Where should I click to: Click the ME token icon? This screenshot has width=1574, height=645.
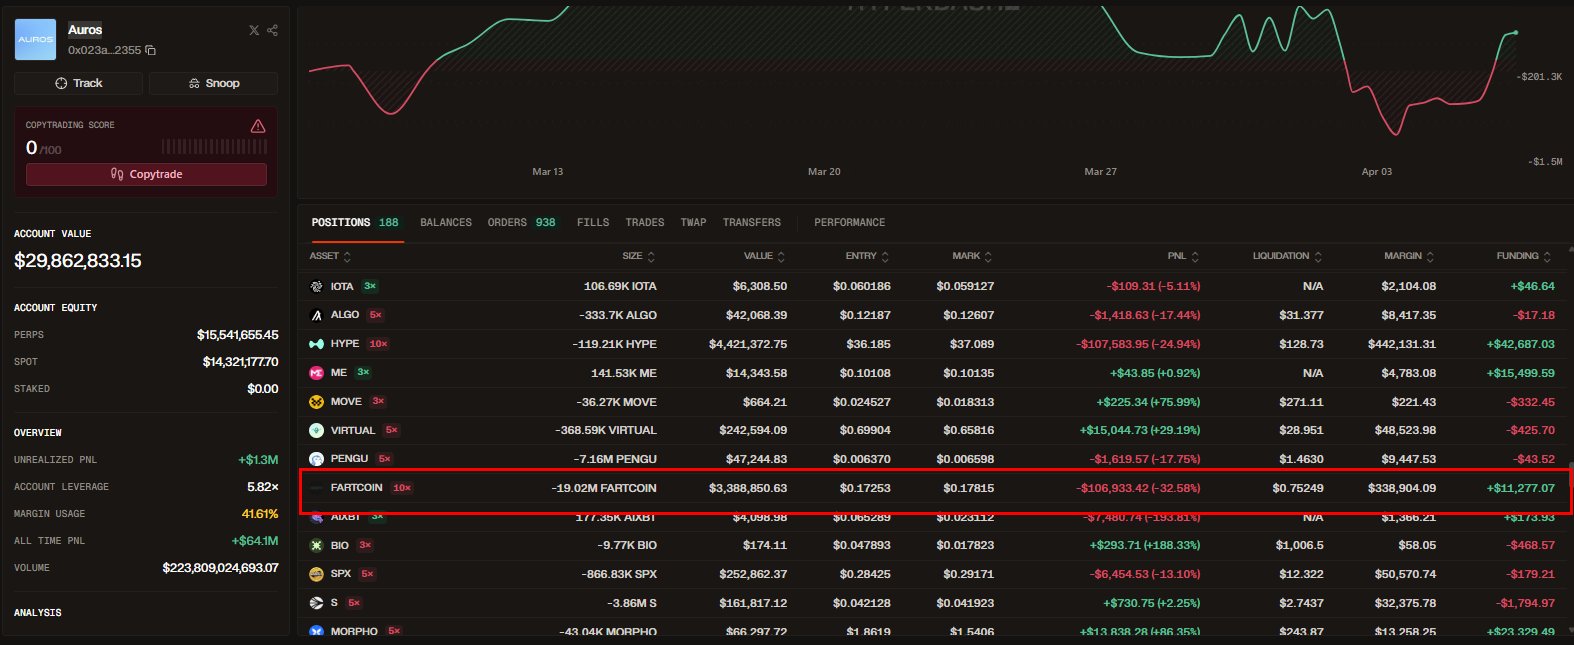(316, 373)
